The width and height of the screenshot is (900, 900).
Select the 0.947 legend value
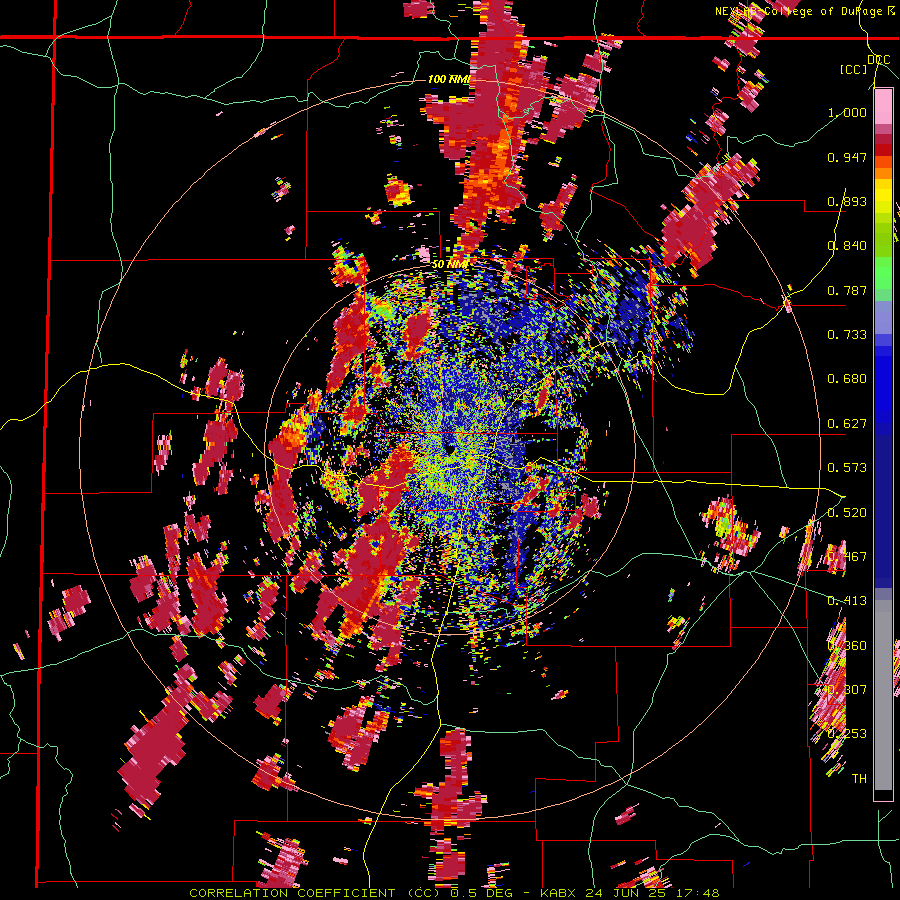pyautogui.click(x=847, y=157)
